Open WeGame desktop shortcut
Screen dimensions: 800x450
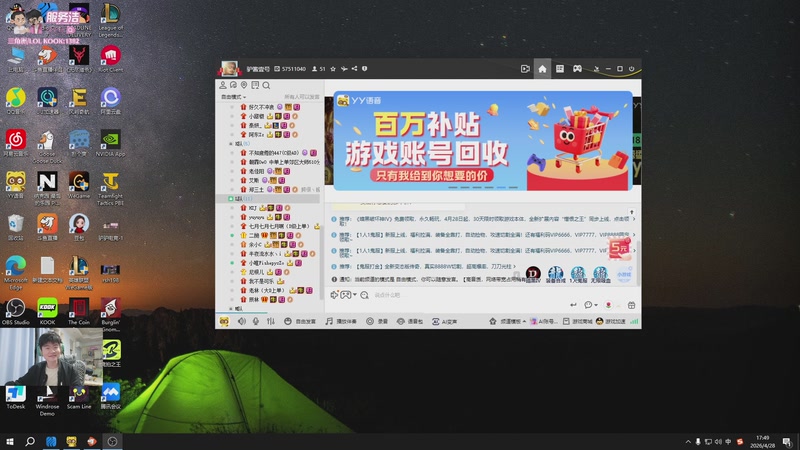[79, 185]
